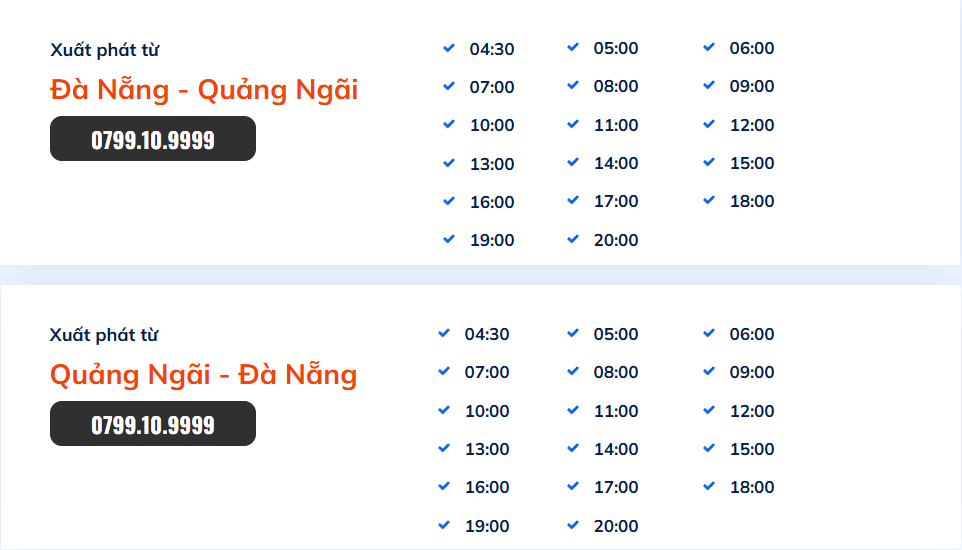Image resolution: width=962 pixels, height=550 pixels.
Task: Click the checkmark beside 04:30 in the Đà Nẵng - Quảng Ngãi schedule
Action: click(x=449, y=48)
